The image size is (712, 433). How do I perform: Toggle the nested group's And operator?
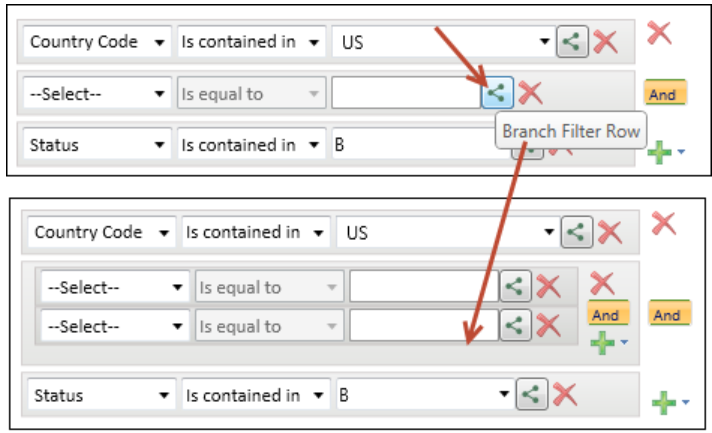click(605, 314)
